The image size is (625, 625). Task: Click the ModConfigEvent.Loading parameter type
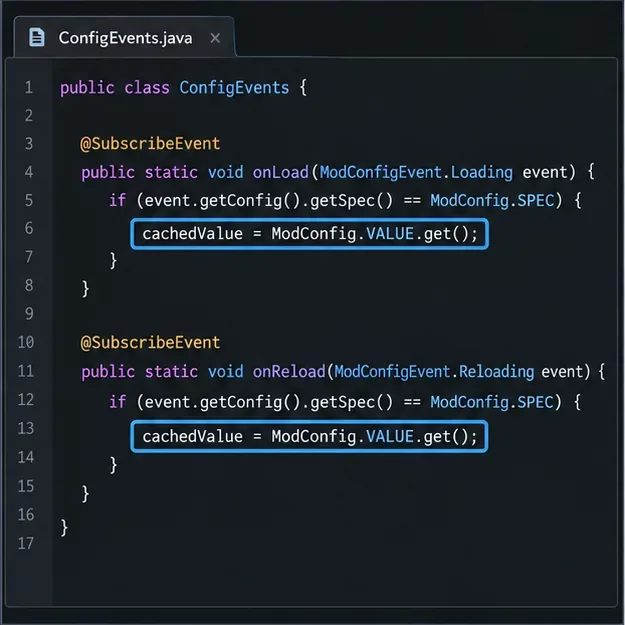[x=416, y=173]
